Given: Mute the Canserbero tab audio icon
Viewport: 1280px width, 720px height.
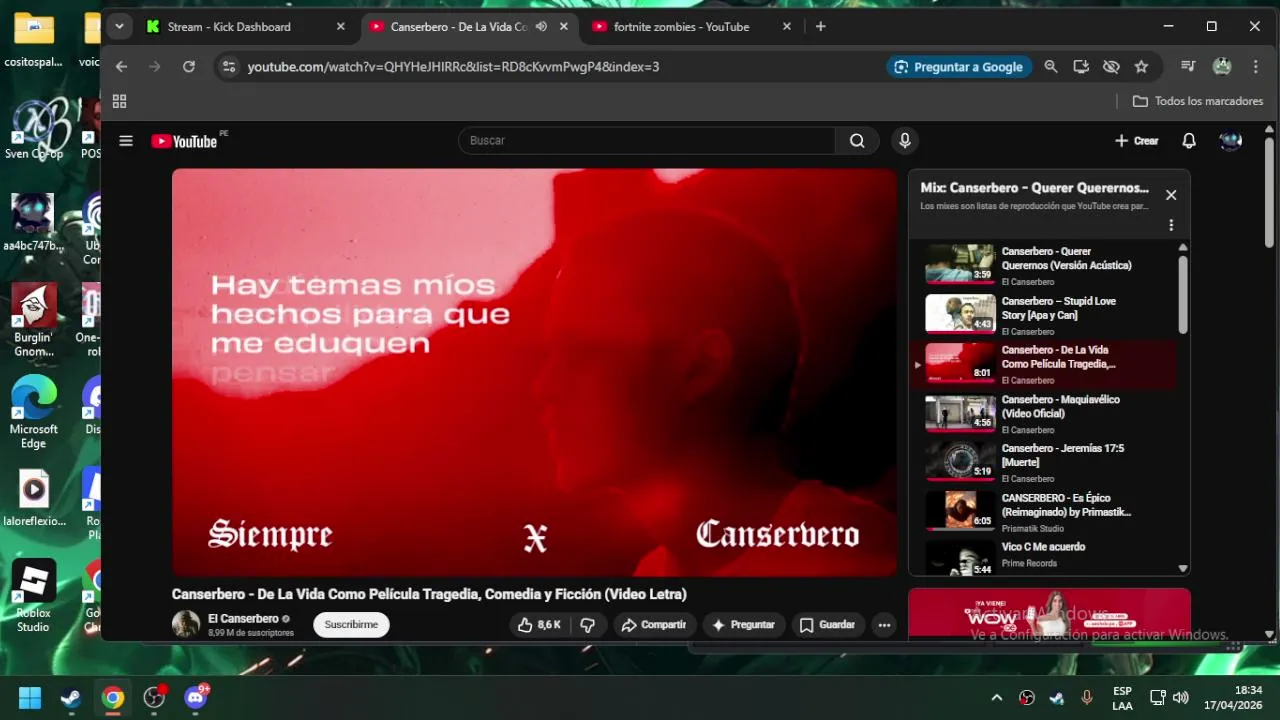Looking at the screenshot, I should pyautogui.click(x=541, y=27).
